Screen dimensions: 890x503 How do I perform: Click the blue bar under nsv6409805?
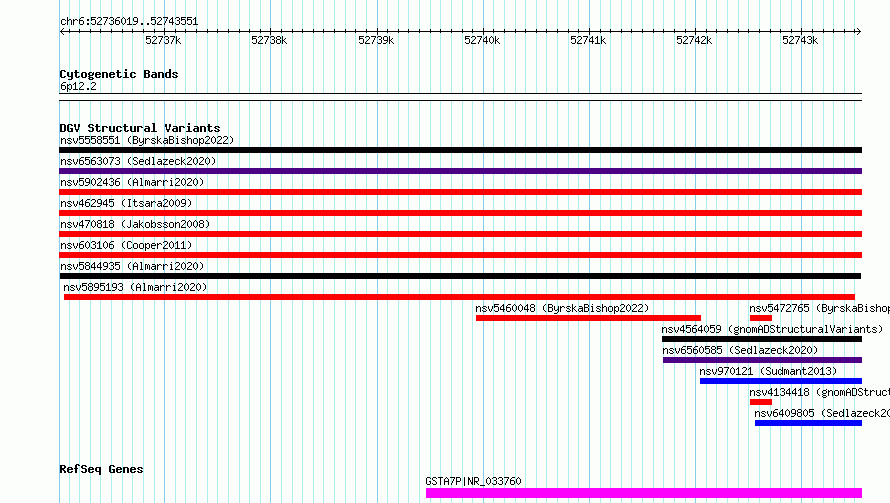coord(808,423)
